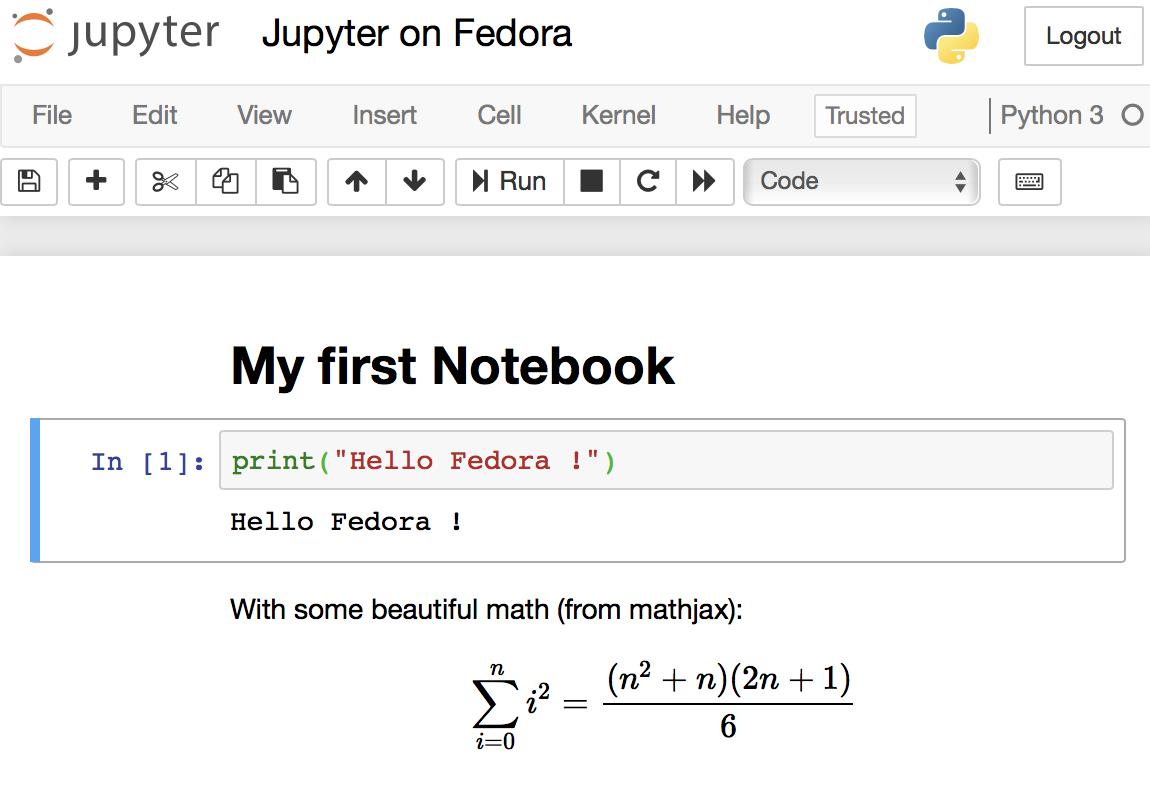Paste a cell using the clipboard icon
The height and width of the screenshot is (804, 1150).
pyautogui.click(x=286, y=182)
